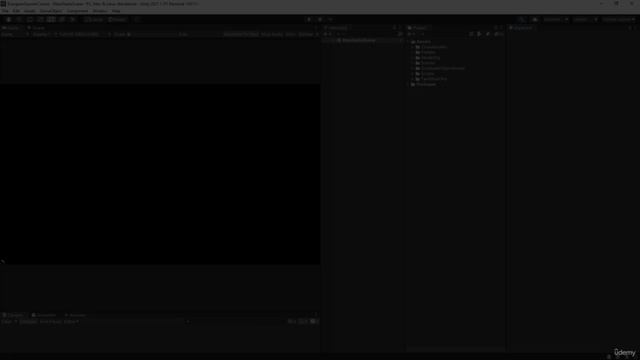
Task: Select the Hierarchy panel tab
Action: [x=337, y=28]
